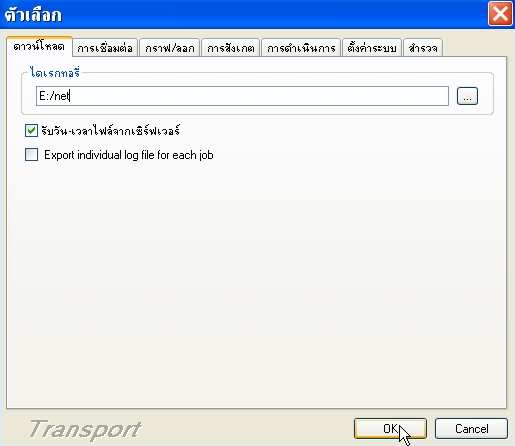
Task: Click the "Export individual log file for each job" label
Action: point(129,155)
